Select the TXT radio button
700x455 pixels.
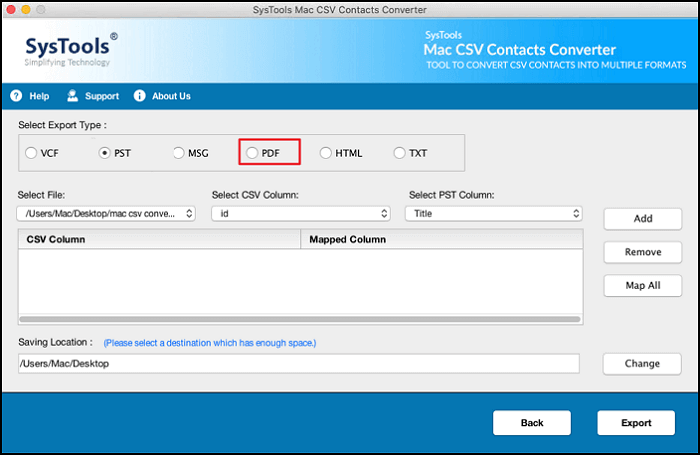400,153
